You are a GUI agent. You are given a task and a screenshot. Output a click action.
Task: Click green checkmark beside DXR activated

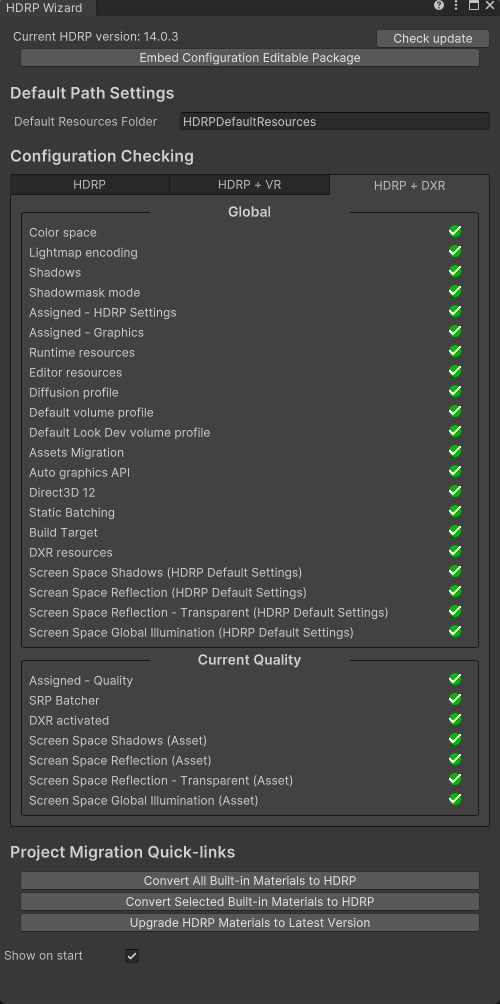pyautogui.click(x=455, y=719)
